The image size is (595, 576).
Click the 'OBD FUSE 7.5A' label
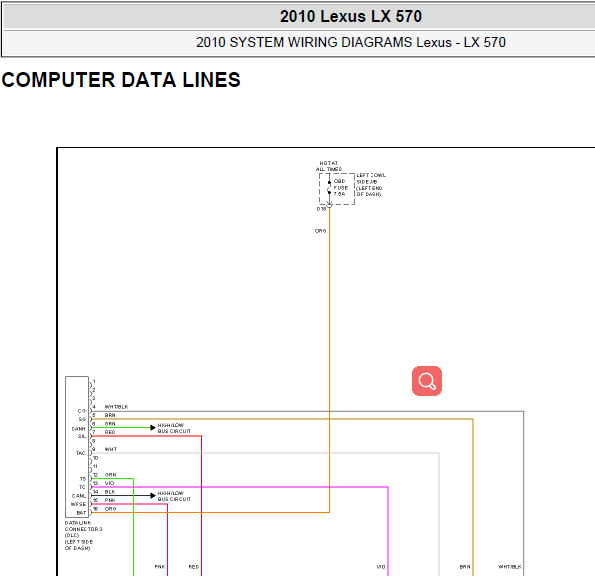[340, 187]
